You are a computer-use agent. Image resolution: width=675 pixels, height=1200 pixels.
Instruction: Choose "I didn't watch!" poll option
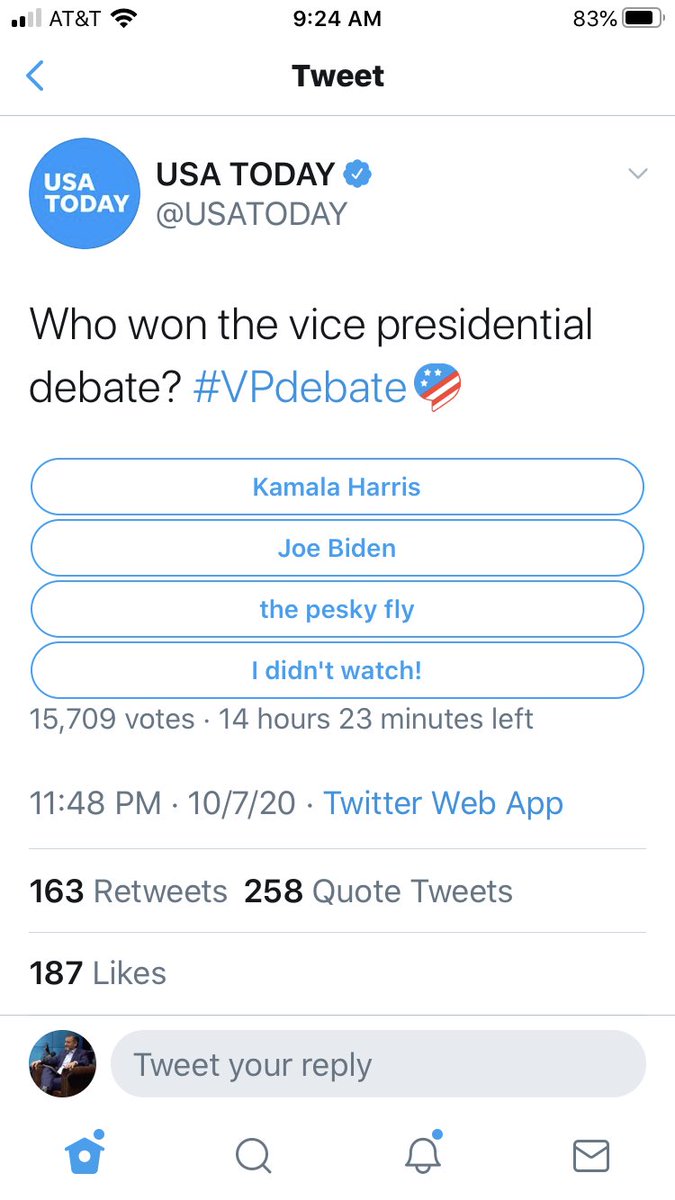(x=337, y=670)
